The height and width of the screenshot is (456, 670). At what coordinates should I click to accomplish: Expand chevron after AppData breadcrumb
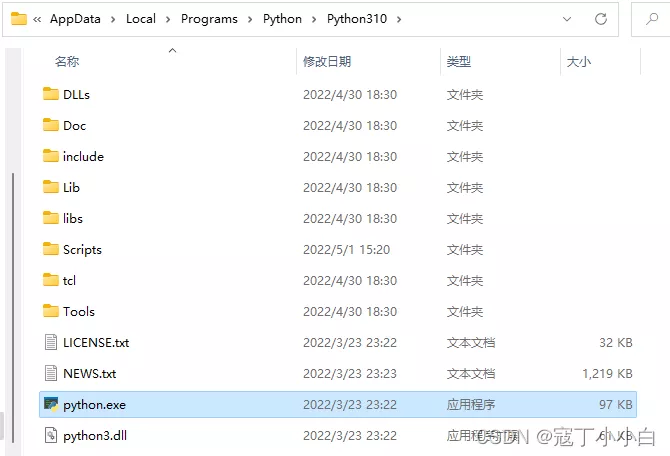point(113,19)
